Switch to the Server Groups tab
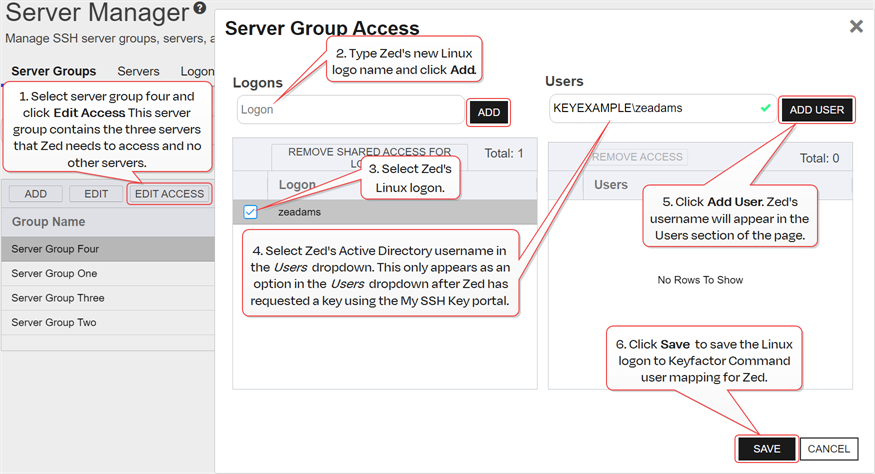Viewport: 875px width, 474px height. [53, 71]
